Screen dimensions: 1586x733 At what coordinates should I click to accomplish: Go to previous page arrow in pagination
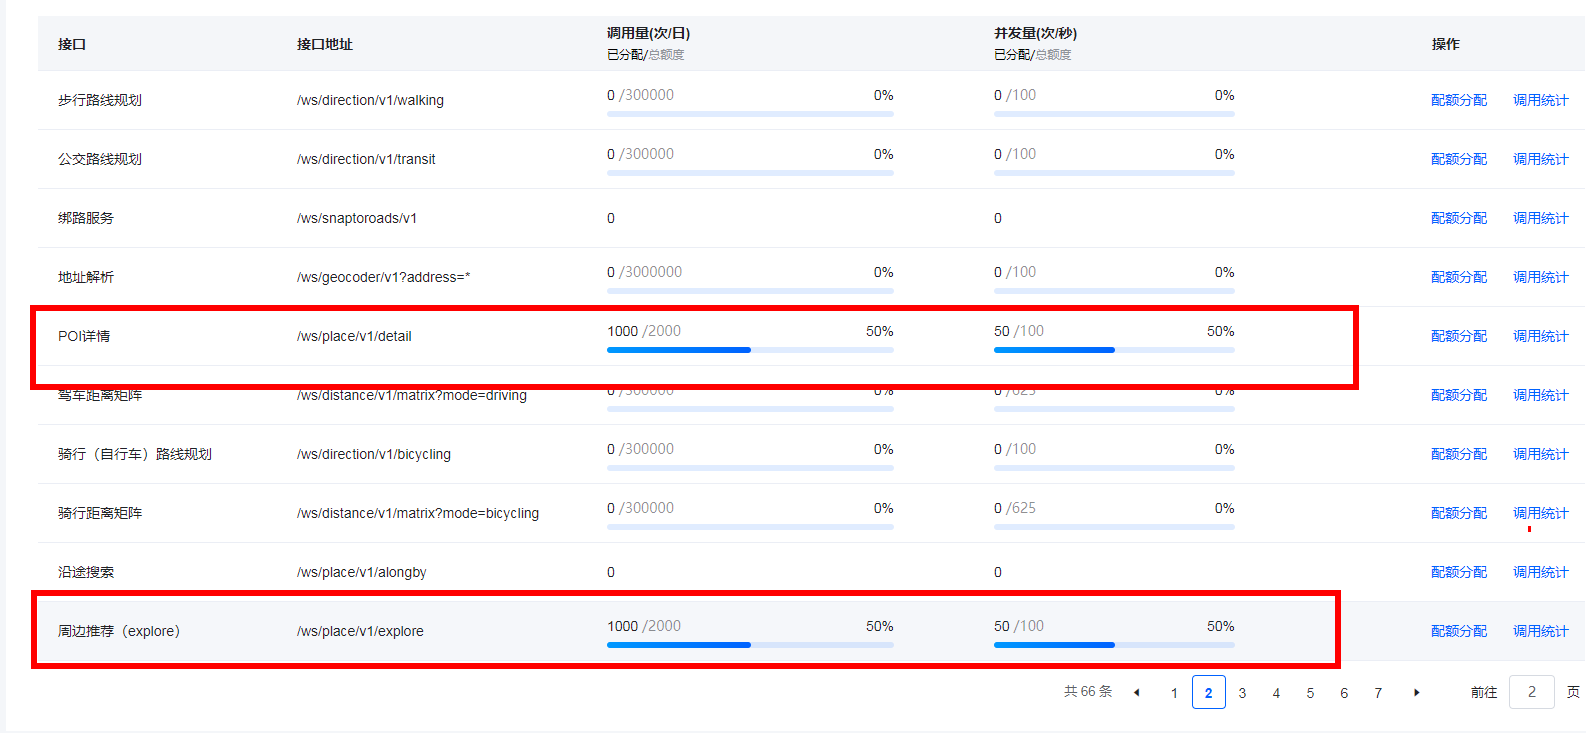(x=1136, y=693)
